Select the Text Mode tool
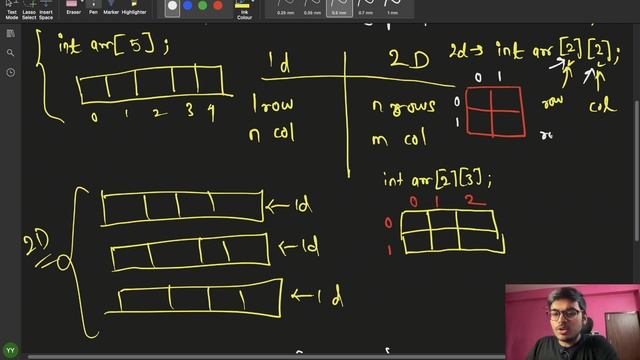The width and height of the screenshot is (640, 360). point(11,10)
